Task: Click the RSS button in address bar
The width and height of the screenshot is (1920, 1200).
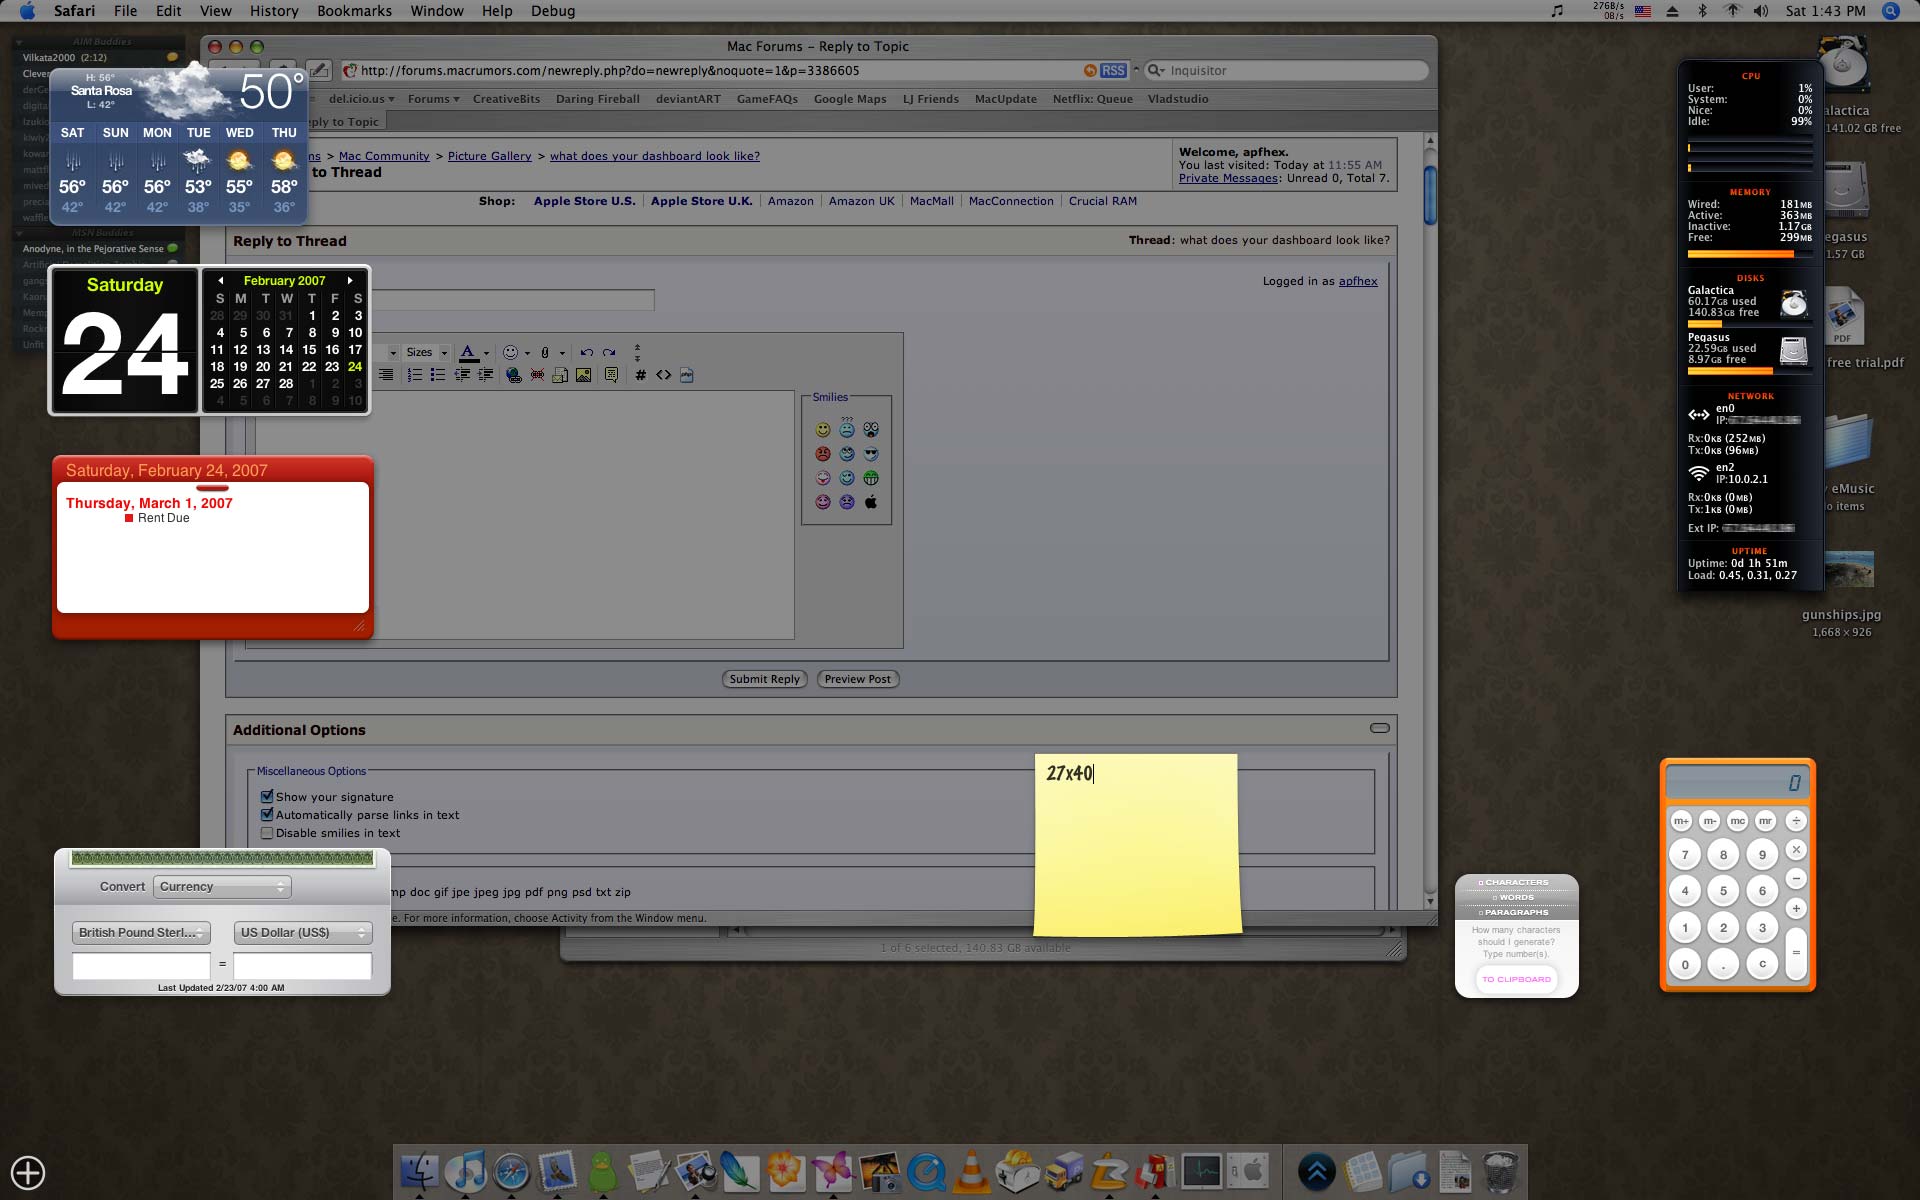Action: (x=1113, y=71)
